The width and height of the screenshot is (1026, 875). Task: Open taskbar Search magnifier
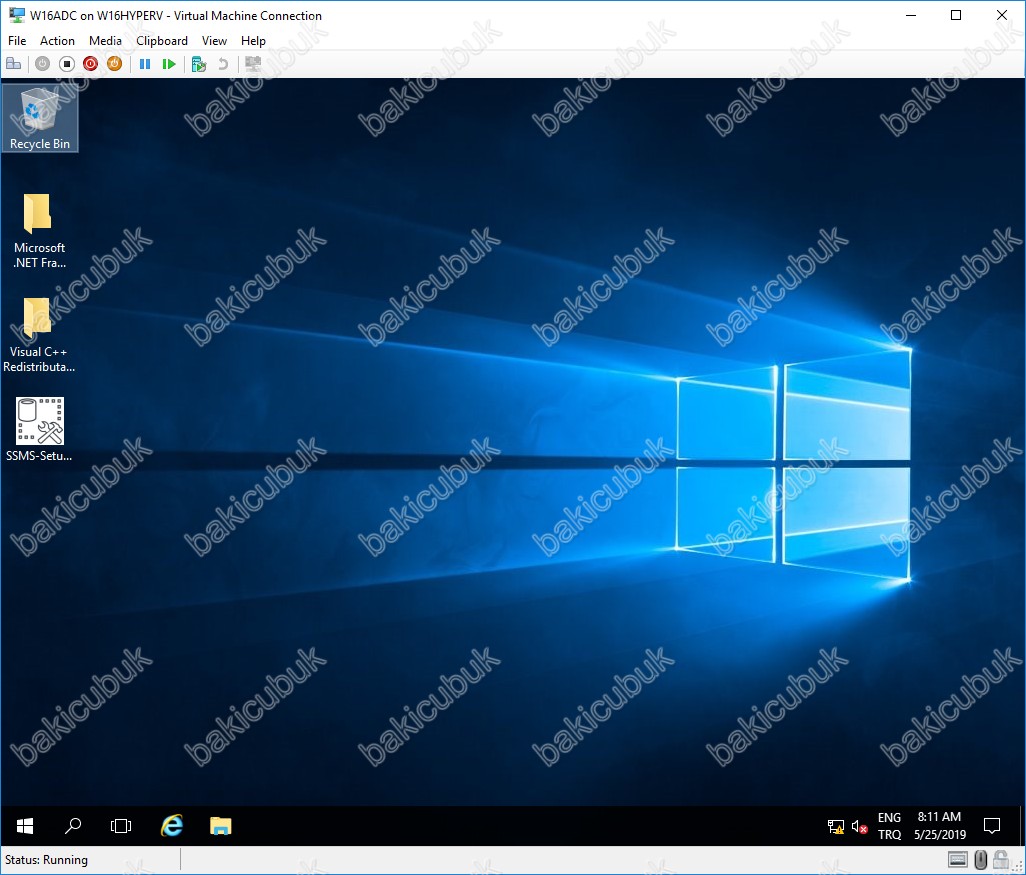73,826
